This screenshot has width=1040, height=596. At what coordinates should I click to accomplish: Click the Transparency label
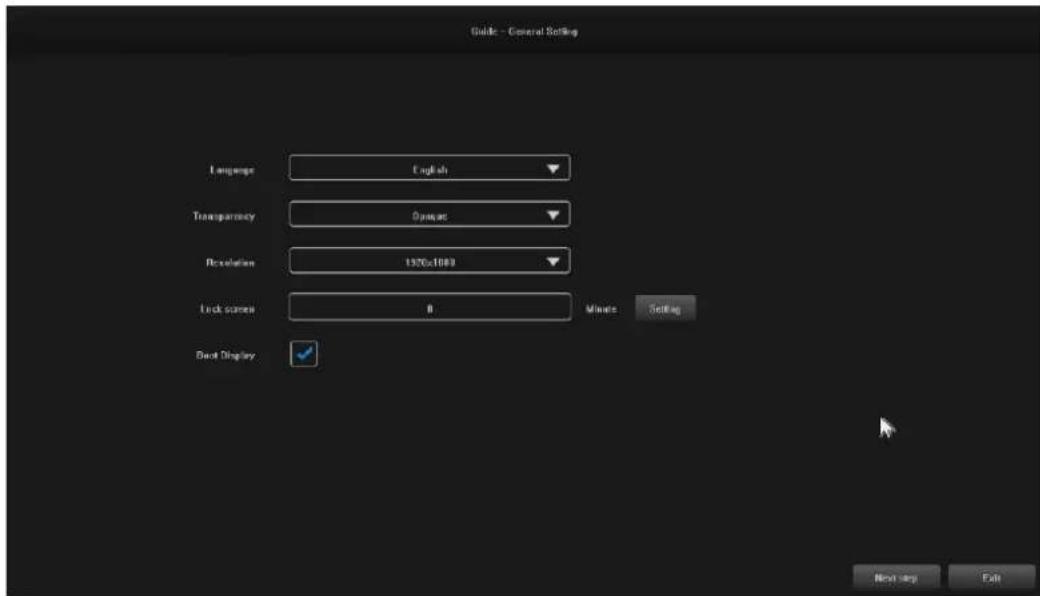224,217
